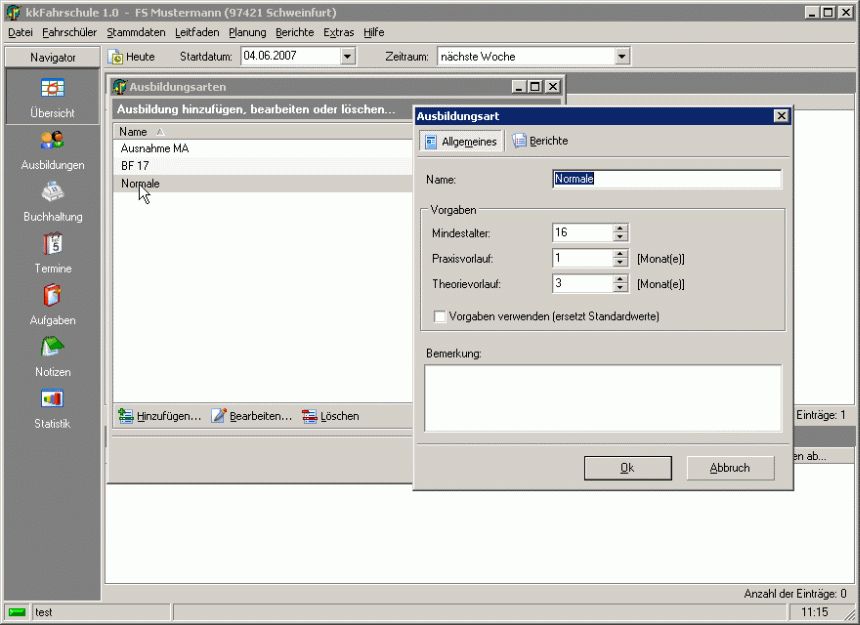Open the Stammdaten menu
The height and width of the screenshot is (625, 860).
pyautogui.click(x=136, y=32)
